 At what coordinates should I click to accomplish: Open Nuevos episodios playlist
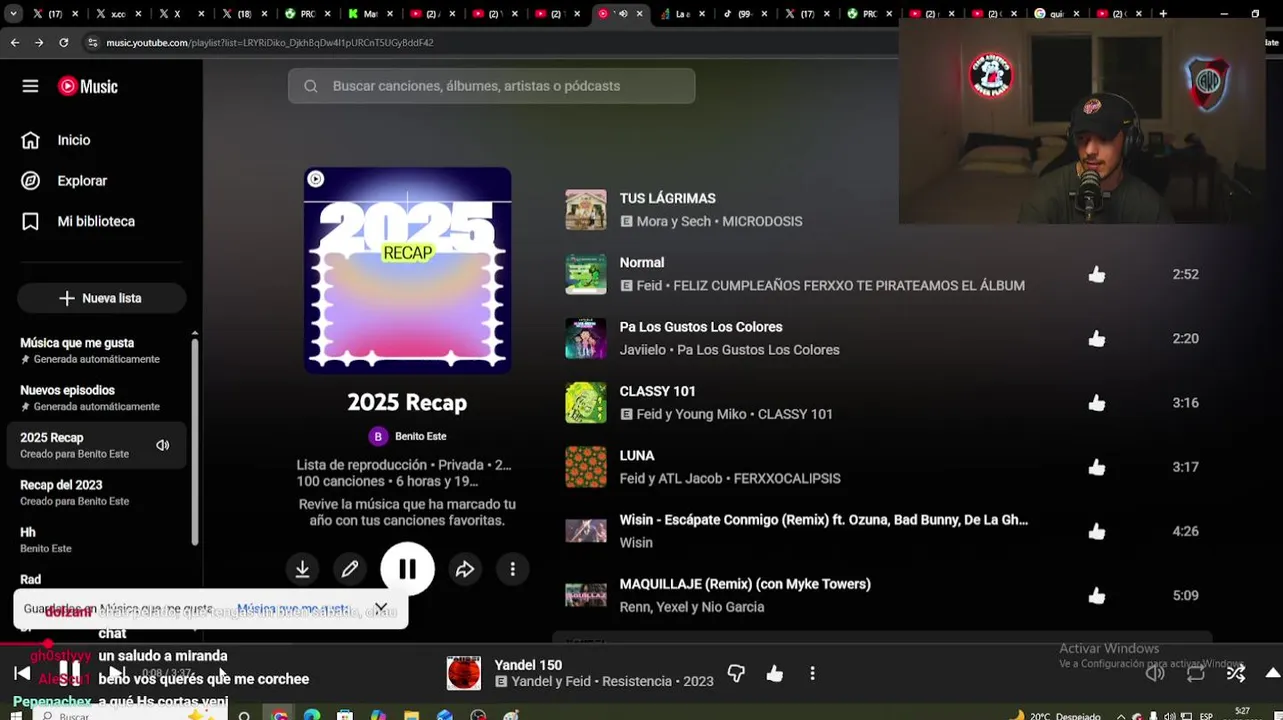coord(97,398)
